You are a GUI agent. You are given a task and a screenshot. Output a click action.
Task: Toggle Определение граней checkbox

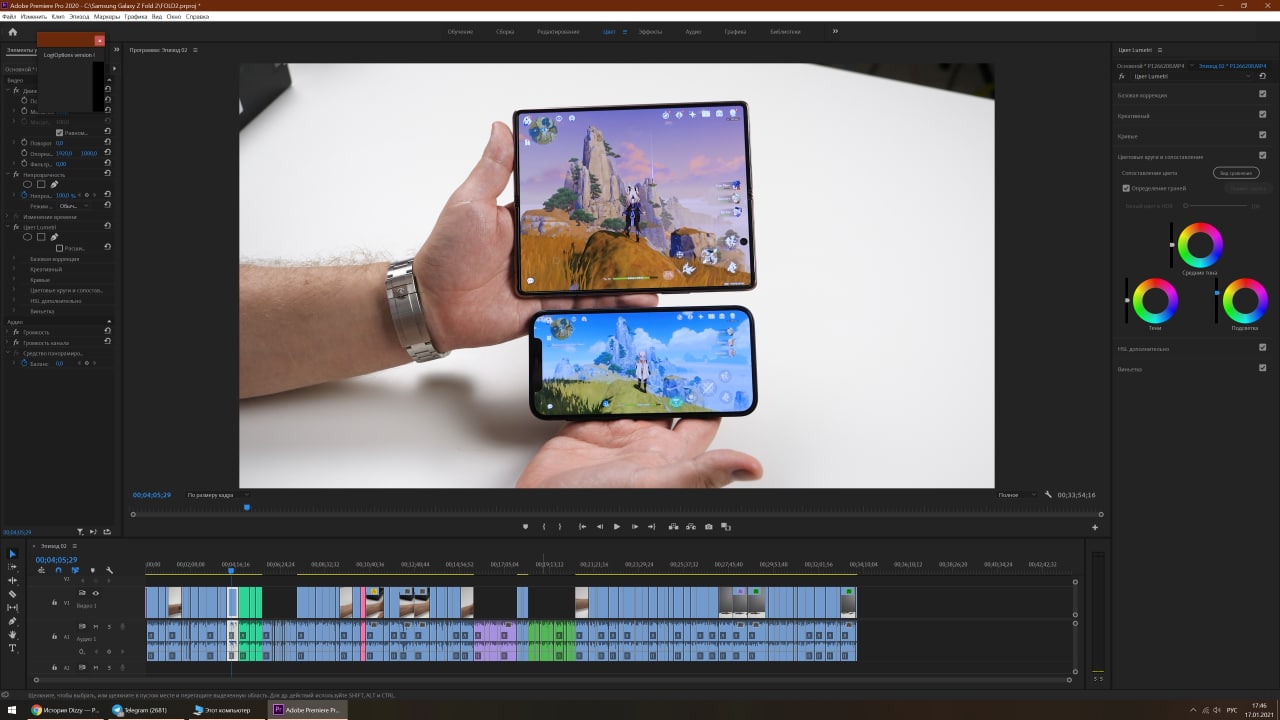[1126, 188]
